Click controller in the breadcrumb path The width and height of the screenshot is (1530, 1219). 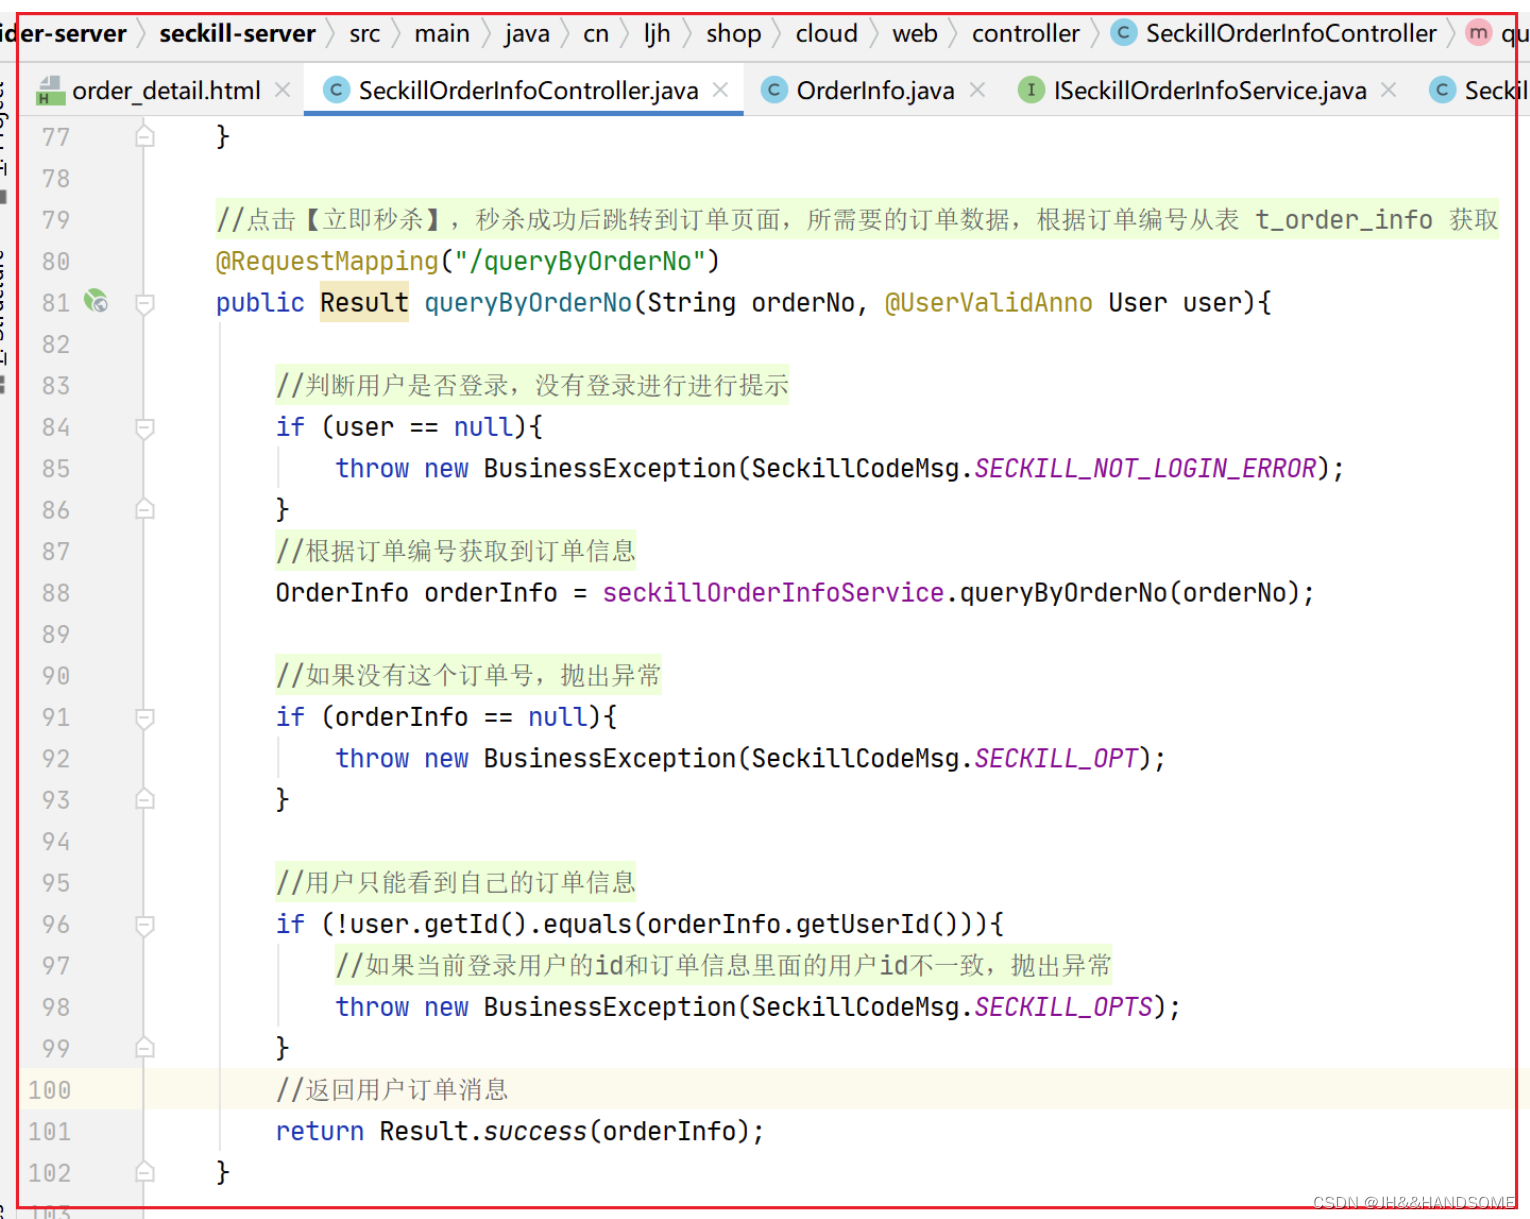[1025, 34]
